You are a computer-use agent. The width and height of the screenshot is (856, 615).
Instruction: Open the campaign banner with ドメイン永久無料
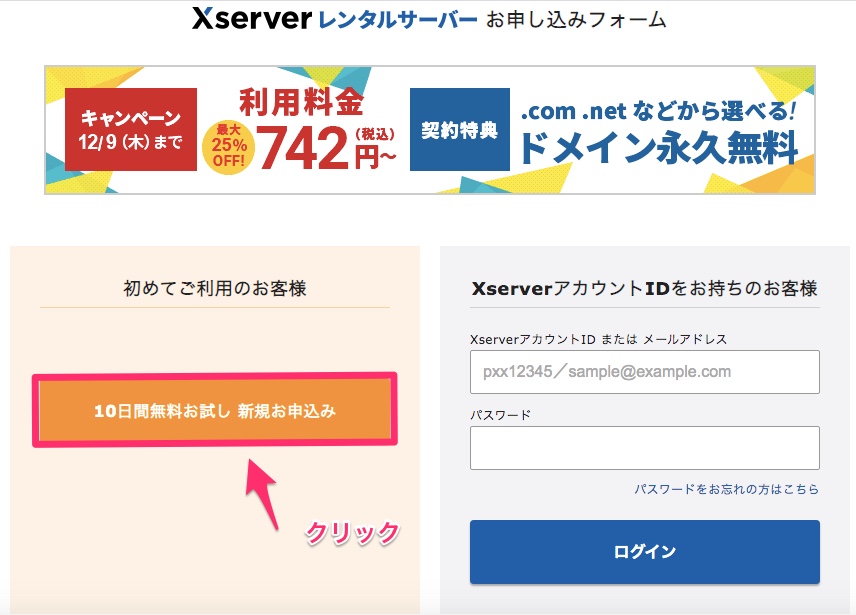tap(430, 130)
